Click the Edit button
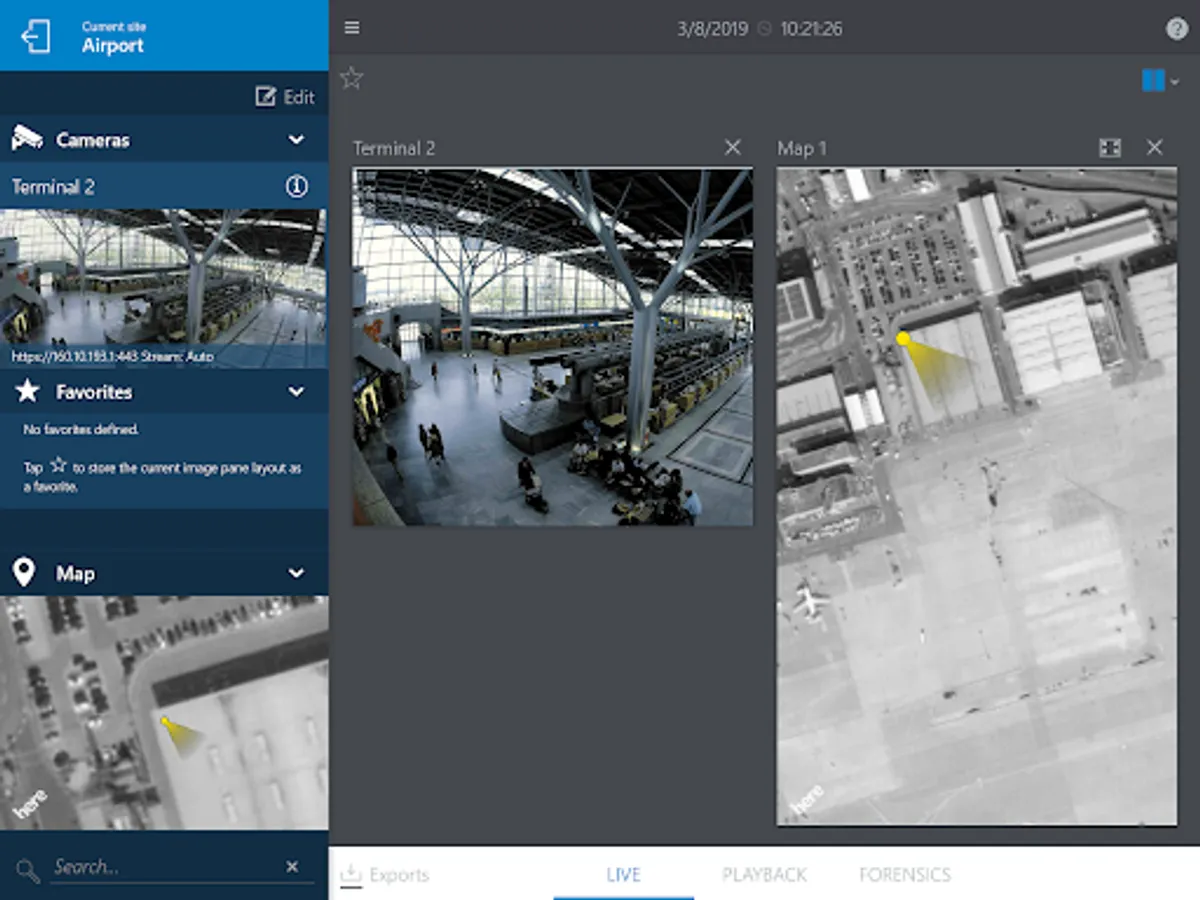The image size is (1200, 900). pos(285,97)
